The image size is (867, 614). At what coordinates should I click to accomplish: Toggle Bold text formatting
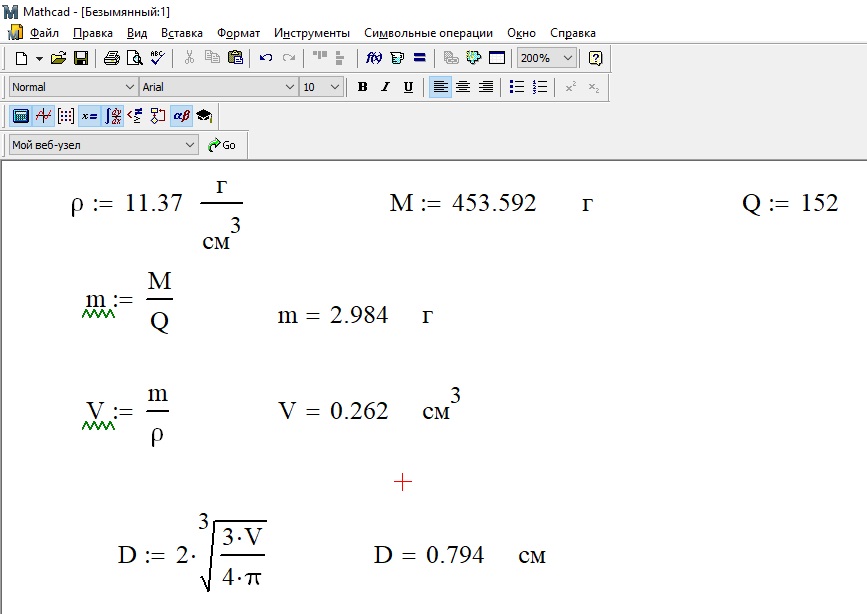click(x=363, y=87)
